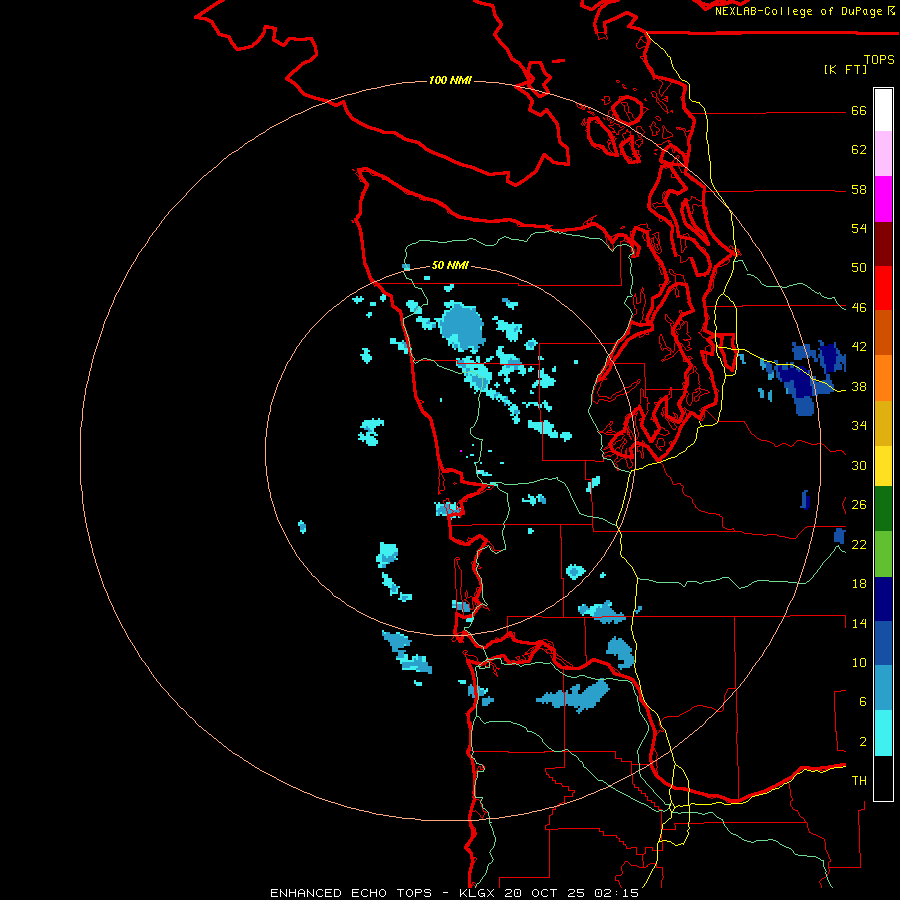Click the dark green legend swatch
The width and height of the screenshot is (900, 900).
pyautogui.click(x=883, y=509)
